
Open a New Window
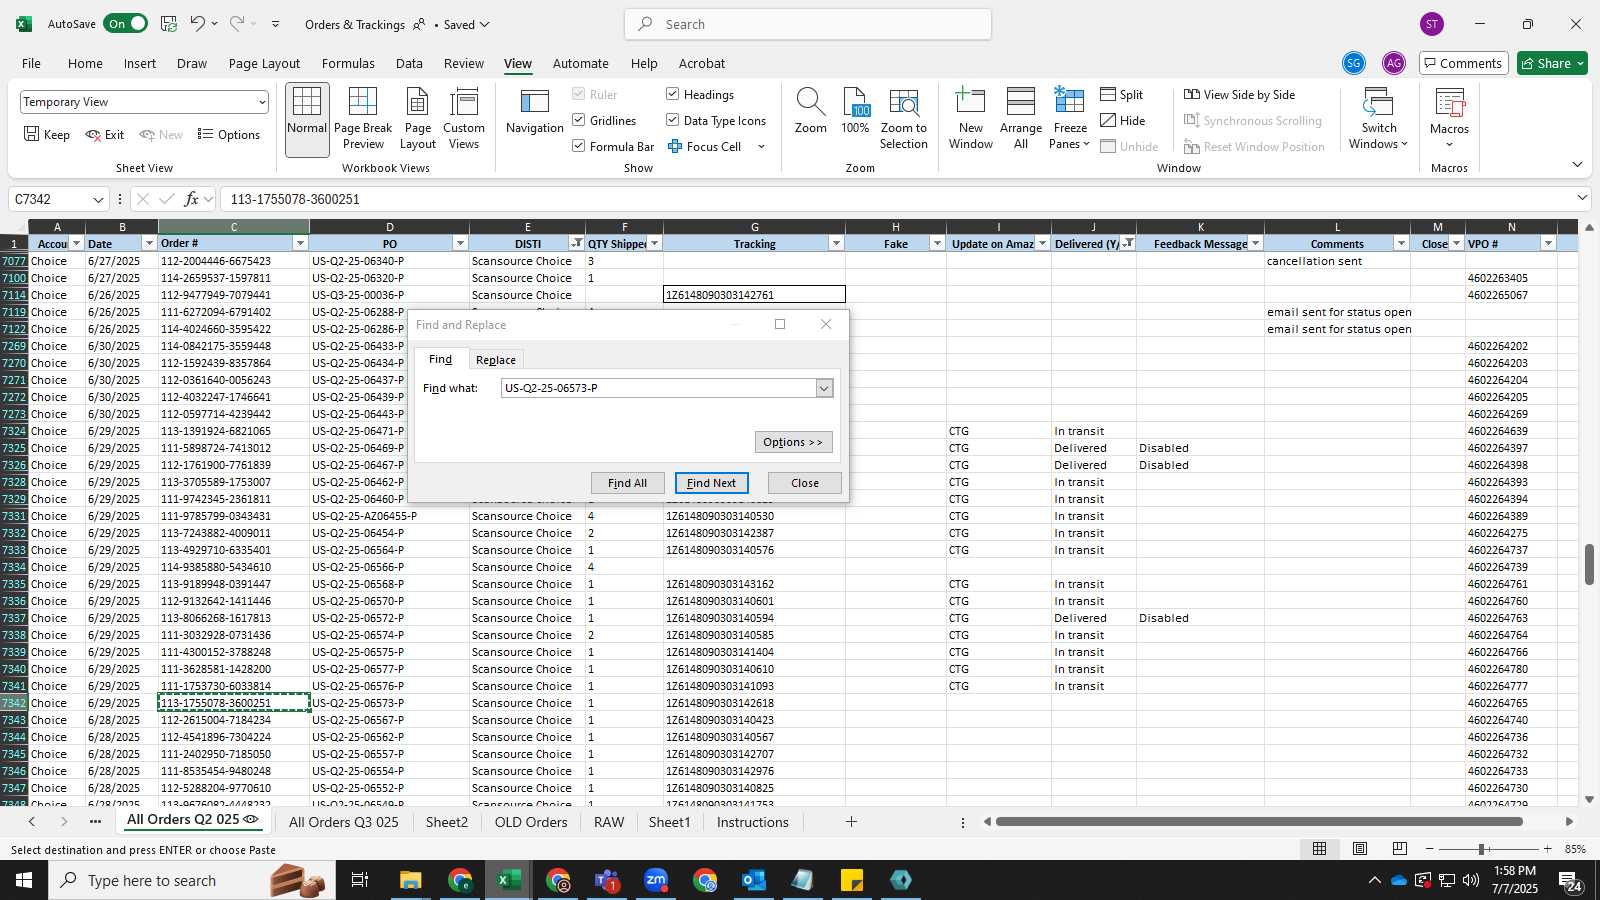[x=971, y=119]
